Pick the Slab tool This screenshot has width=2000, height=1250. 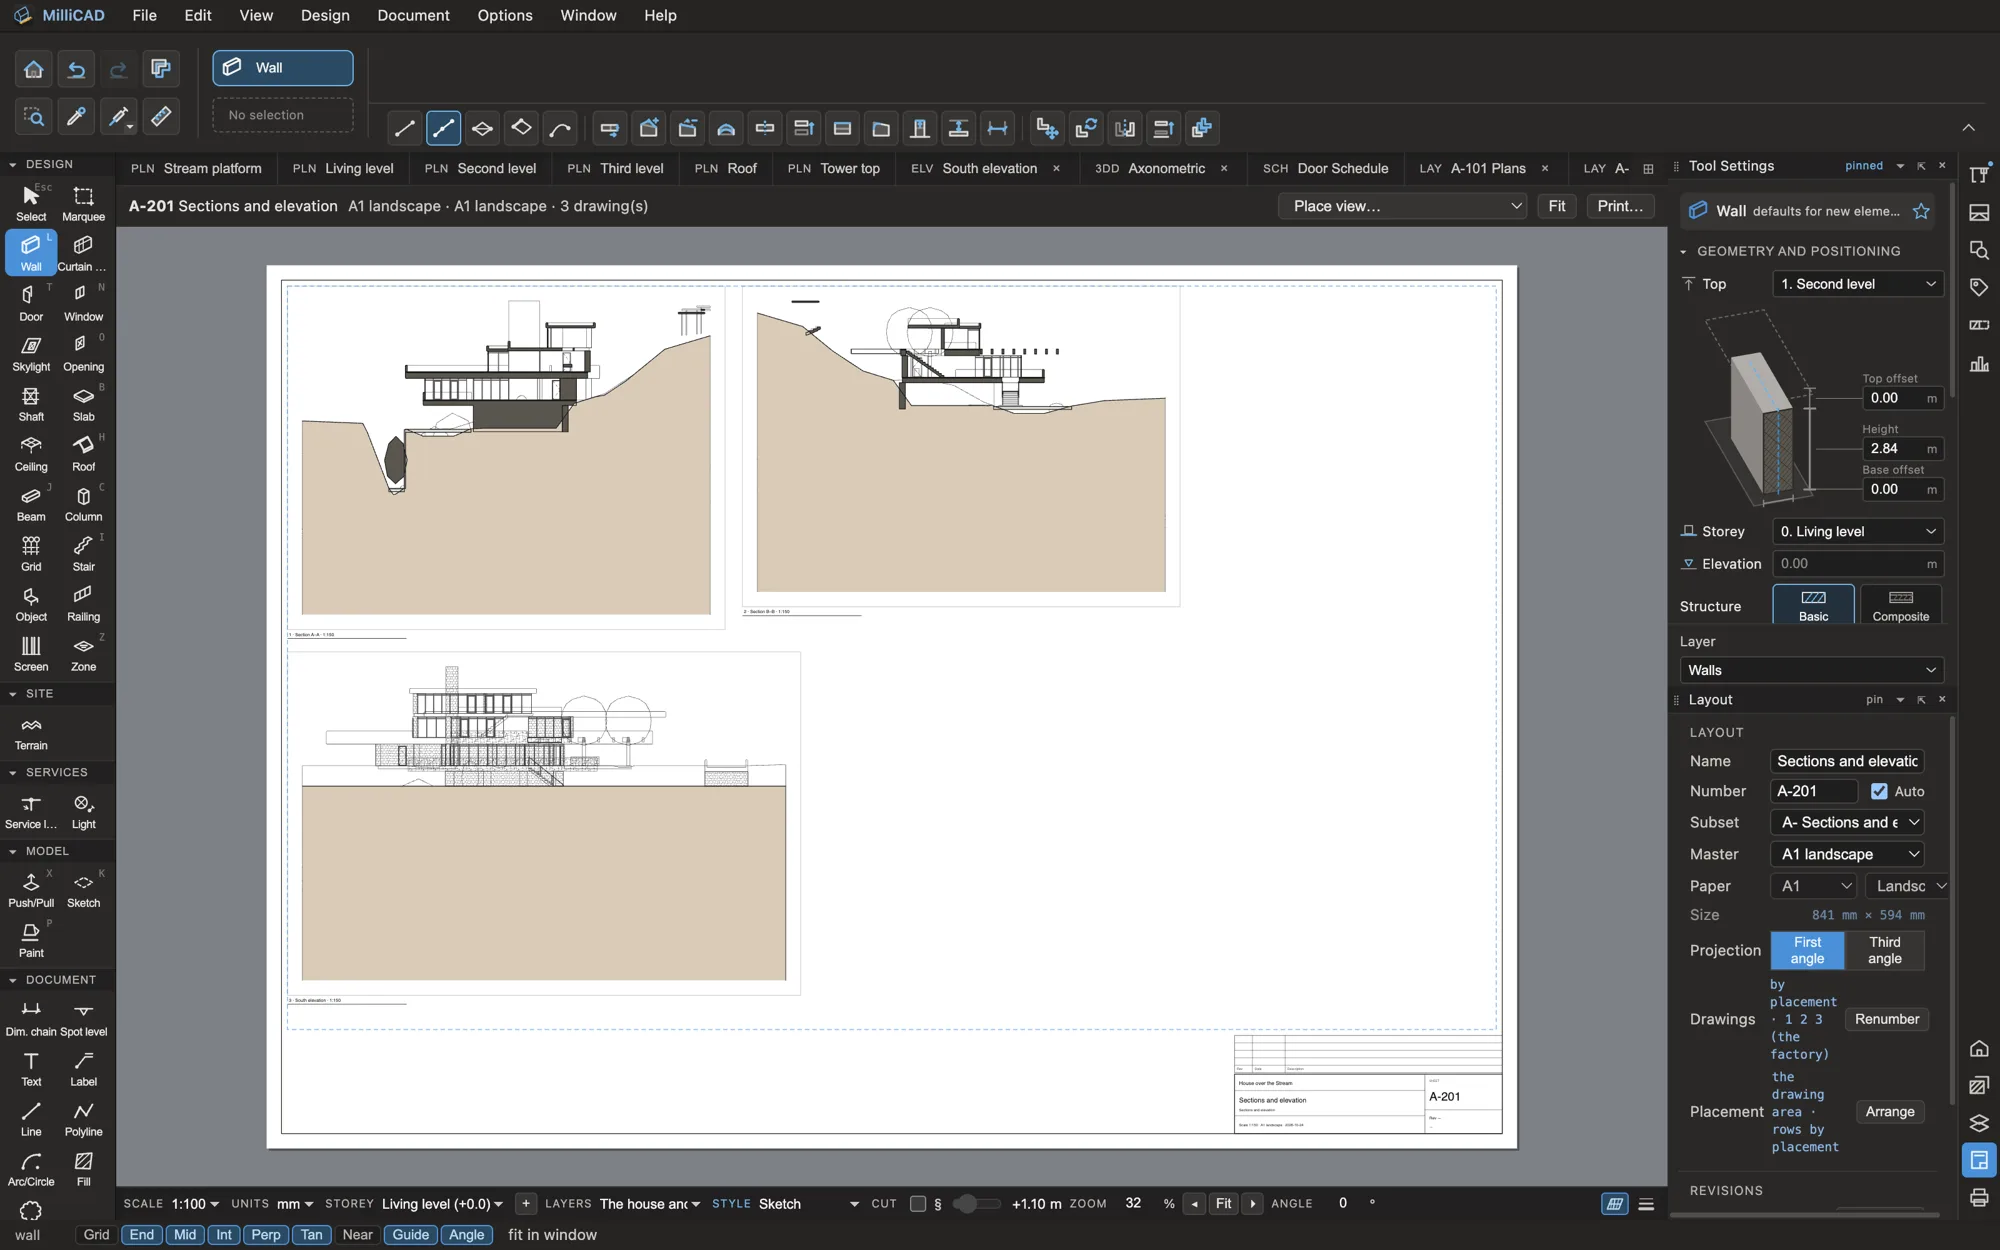point(83,403)
